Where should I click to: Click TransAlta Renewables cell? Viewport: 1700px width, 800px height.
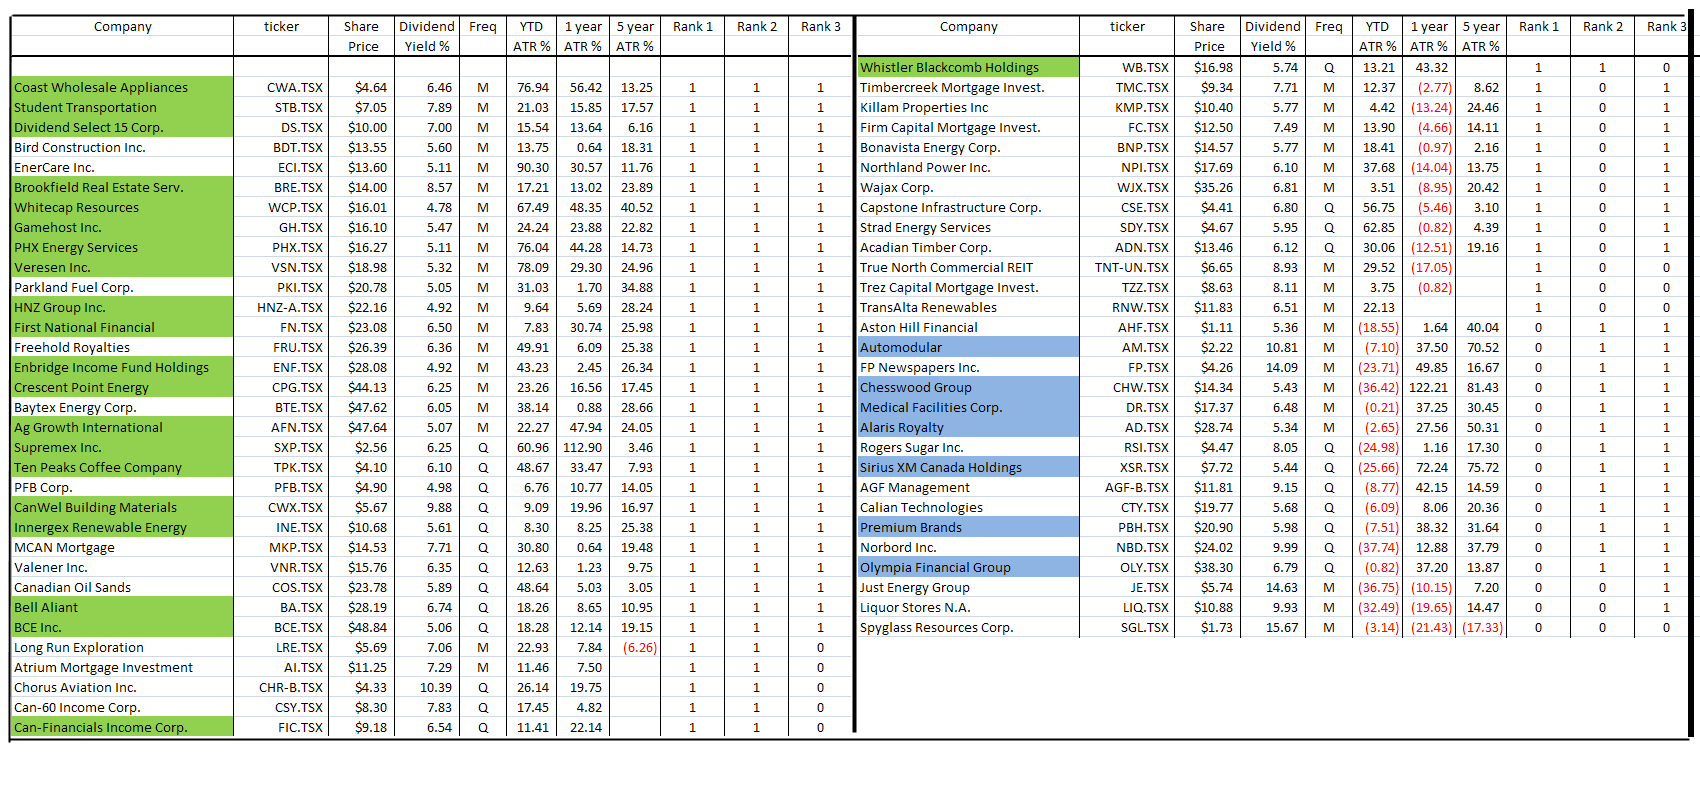tap(968, 307)
